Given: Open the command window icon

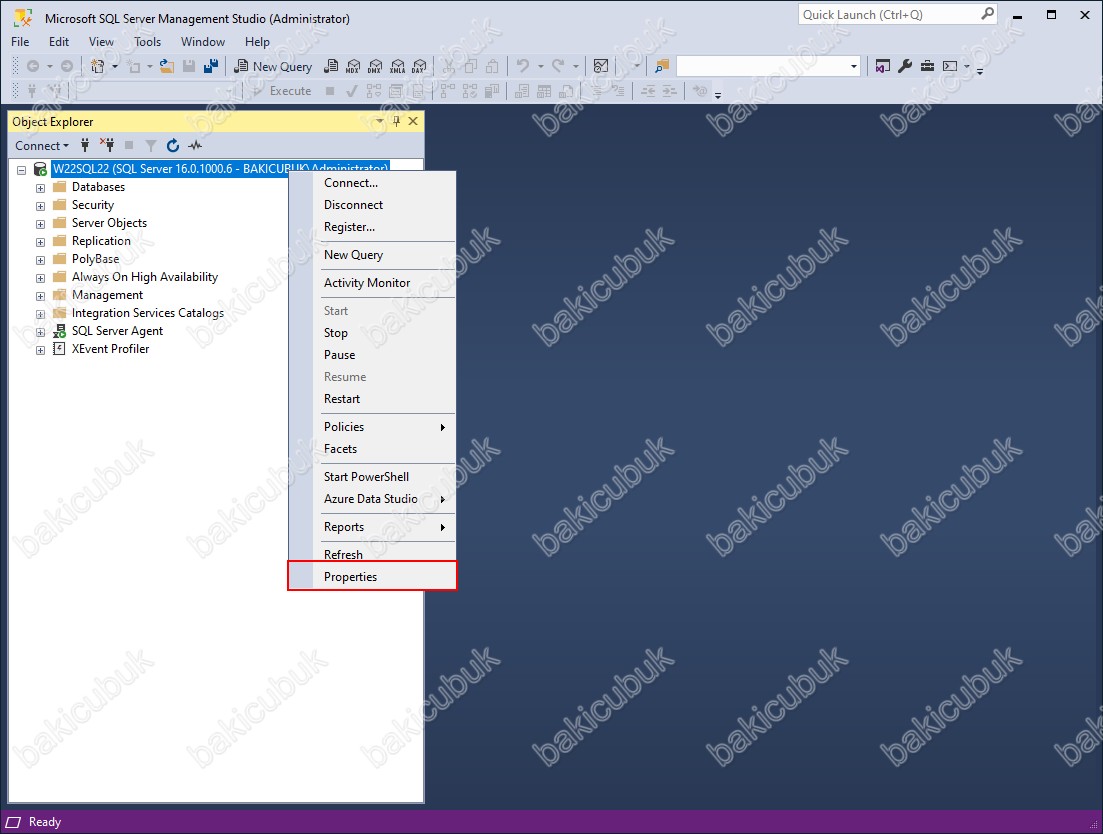Looking at the screenshot, I should click(950, 66).
